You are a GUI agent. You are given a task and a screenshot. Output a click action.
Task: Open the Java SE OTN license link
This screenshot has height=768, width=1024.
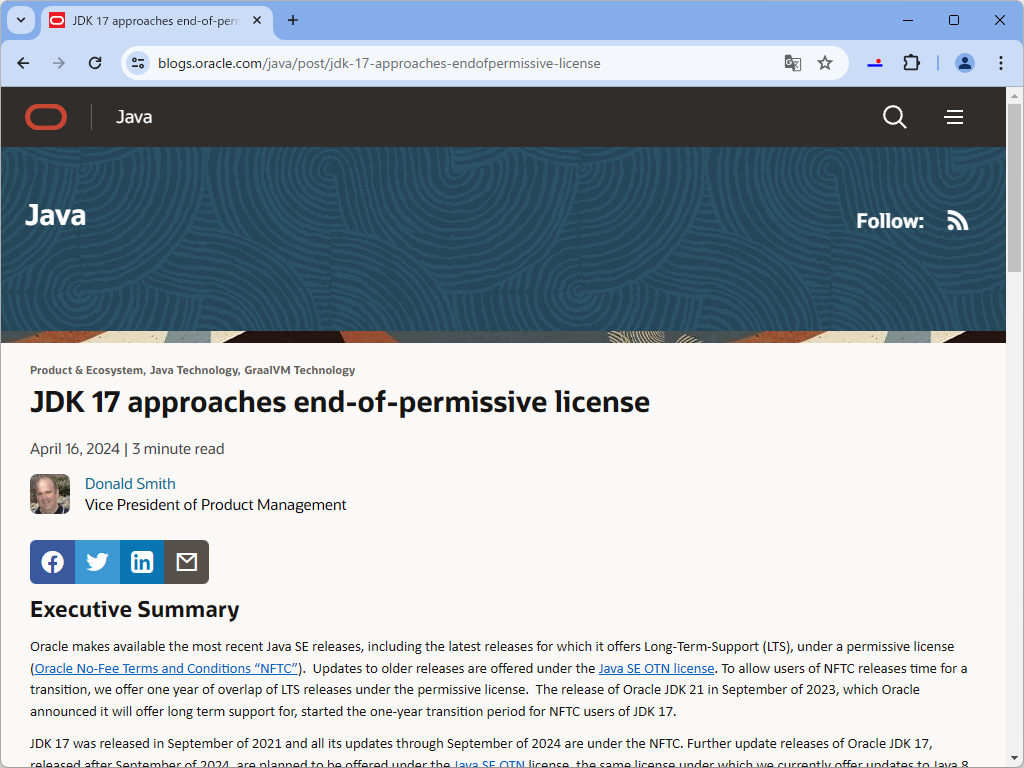coord(656,668)
